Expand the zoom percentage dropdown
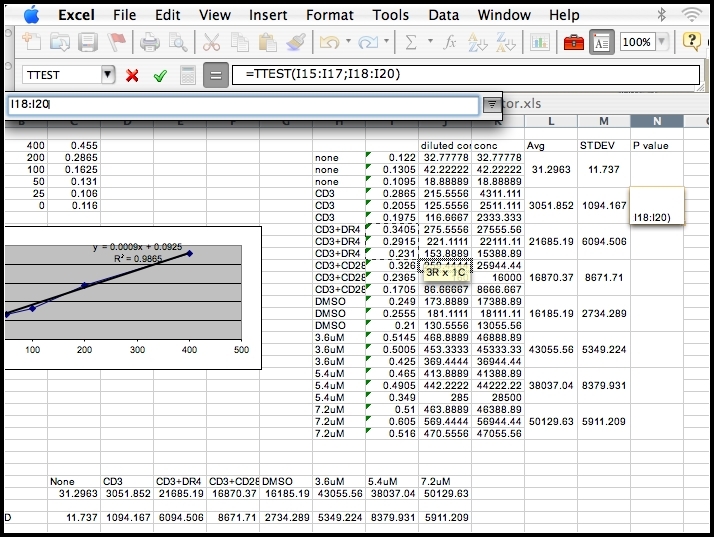The width and height of the screenshot is (714, 537). click(662, 42)
